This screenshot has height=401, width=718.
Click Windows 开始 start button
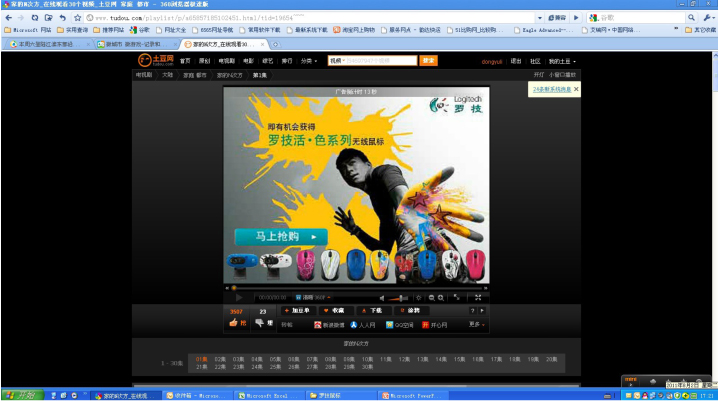[x=22, y=395]
